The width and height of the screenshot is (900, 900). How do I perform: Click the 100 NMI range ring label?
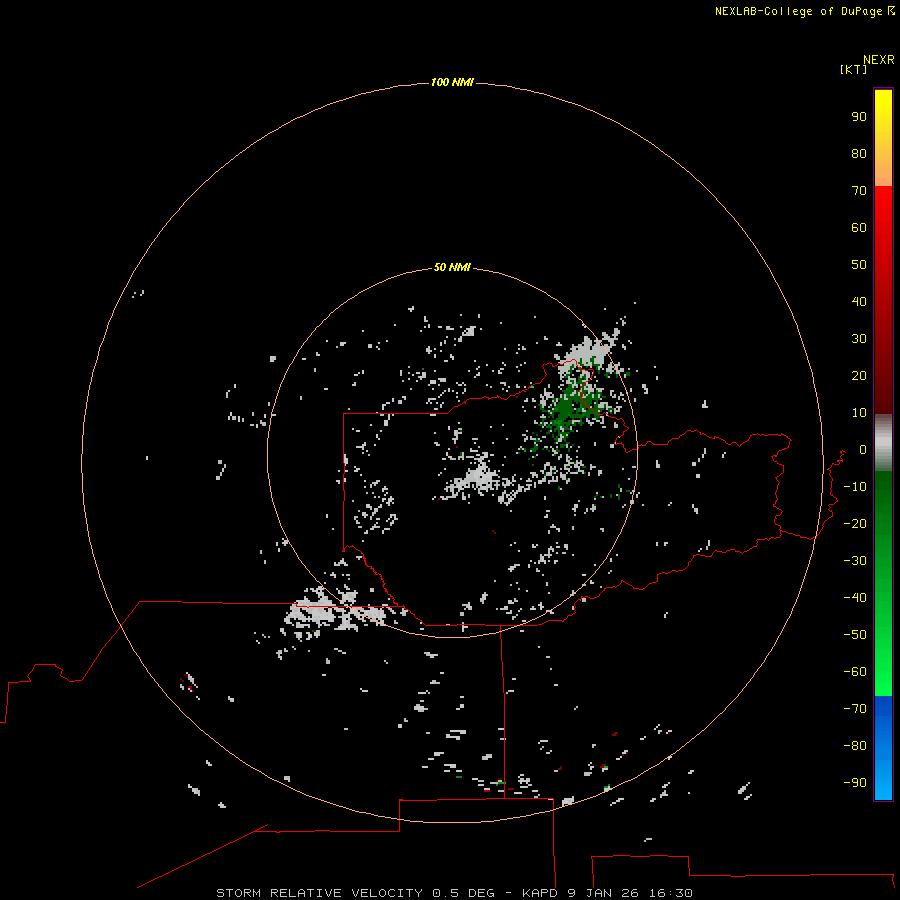click(452, 82)
